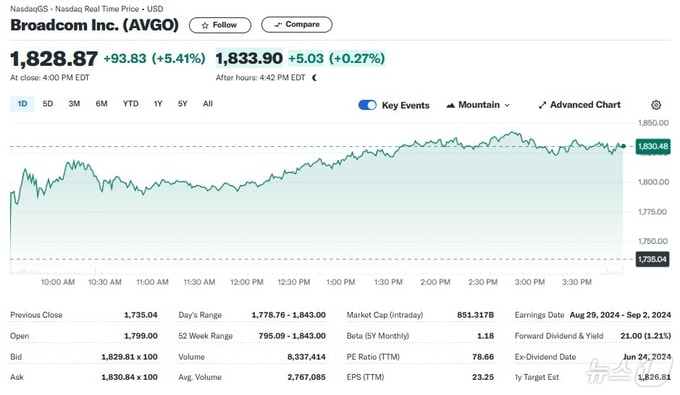Image resolution: width=680 pixels, height=395 pixels.
Task: Click the star icon in Follow
Action: pyautogui.click(x=205, y=26)
